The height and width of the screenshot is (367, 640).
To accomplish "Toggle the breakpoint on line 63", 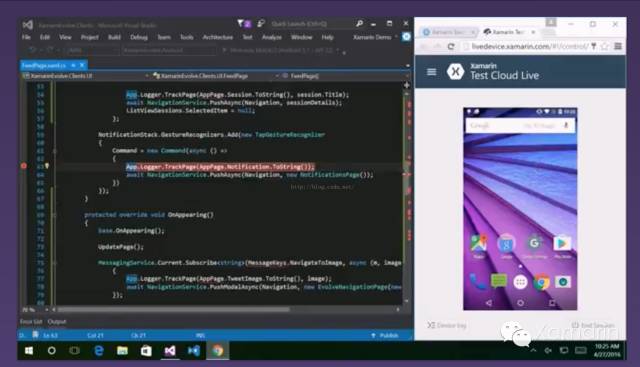I will click(x=24, y=166).
